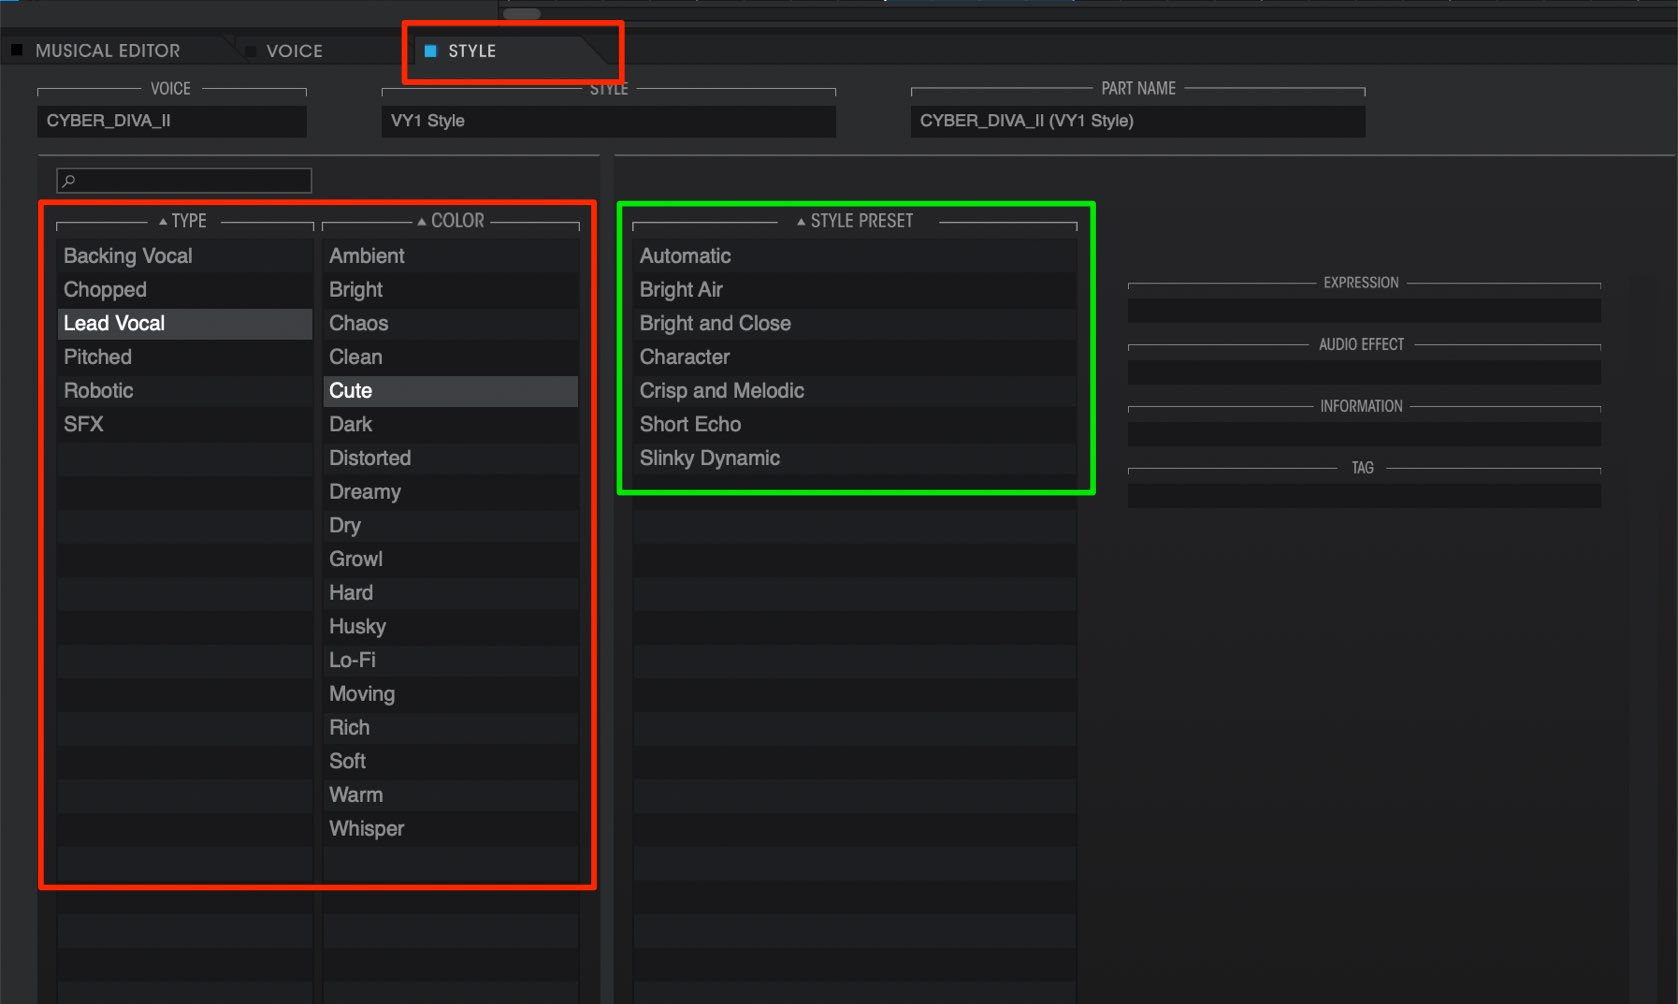The height and width of the screenshot is (1004, 1678).
Task: Pick the Bright and Close preset
Action: pyautogui.click(x=855, y=323)
